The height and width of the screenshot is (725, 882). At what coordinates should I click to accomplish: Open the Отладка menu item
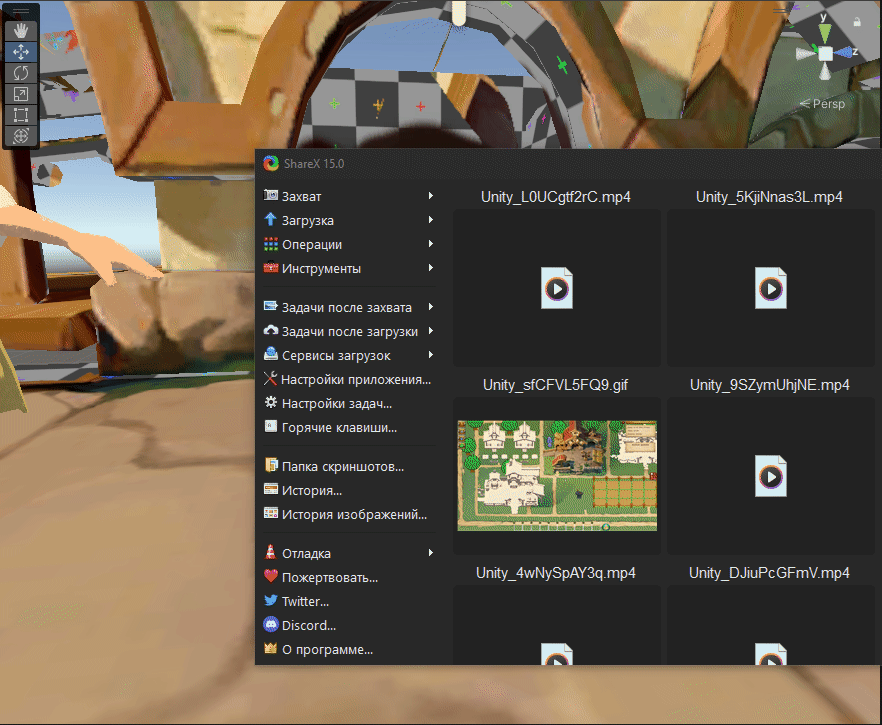point(349,553)
